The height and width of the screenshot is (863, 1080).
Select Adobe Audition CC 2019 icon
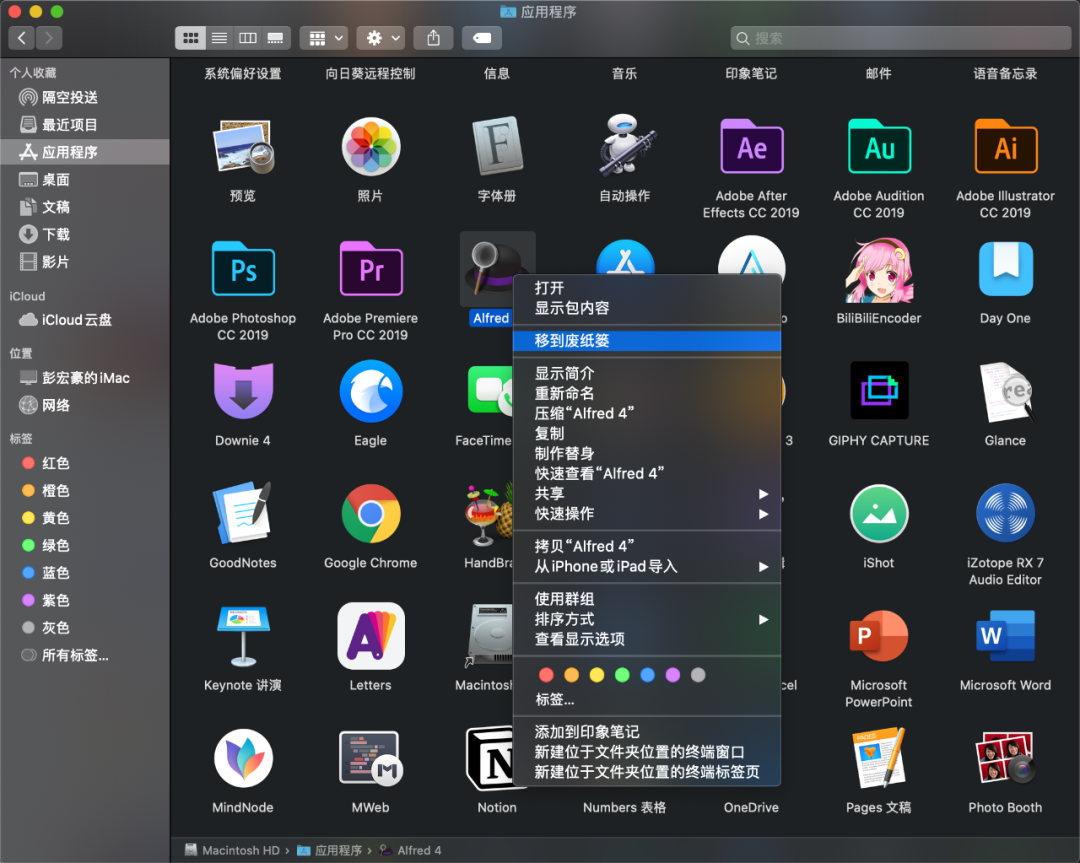click(879, 146)
